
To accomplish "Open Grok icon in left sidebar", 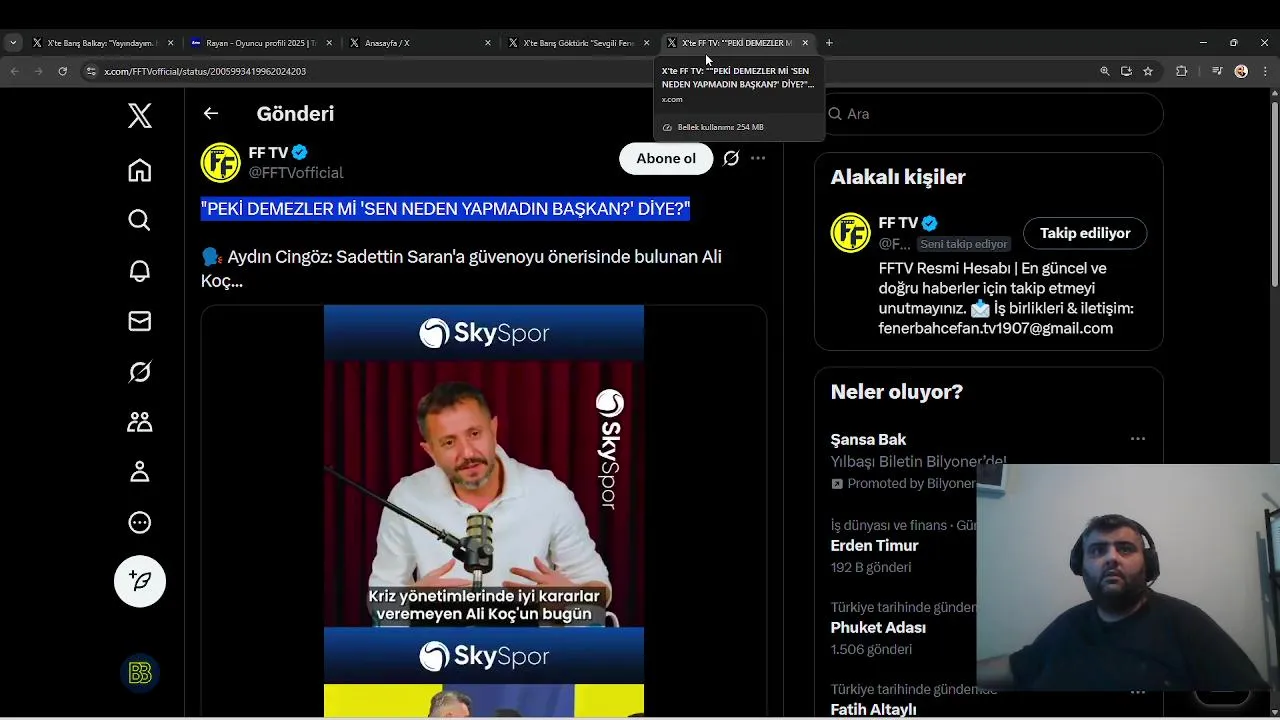I will coord(140,372).
